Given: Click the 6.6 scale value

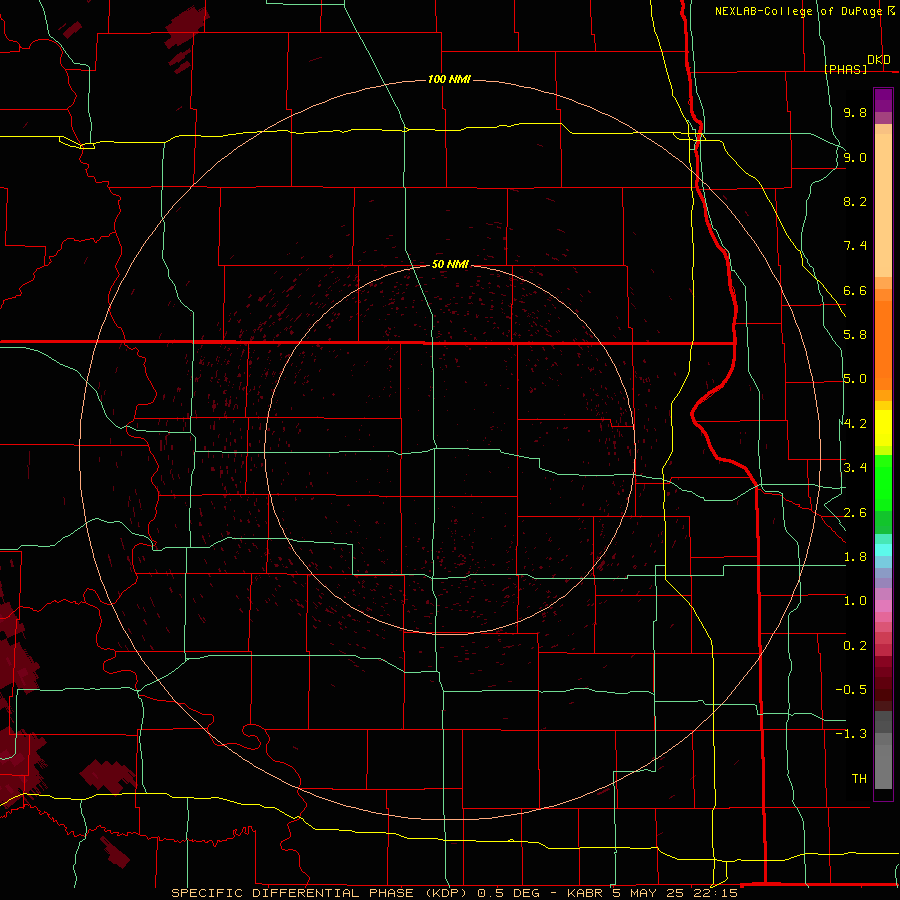Looking at the screenshot, I should [x=855, y=290].
